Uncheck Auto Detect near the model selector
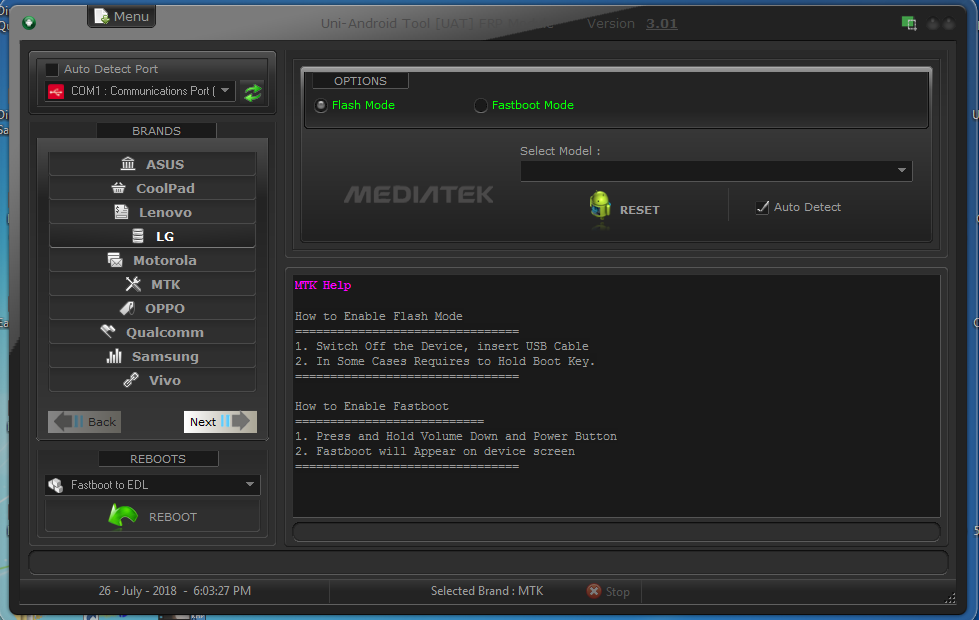The height and width of the screenshot is (620, 979). click(x=763, y=207)
